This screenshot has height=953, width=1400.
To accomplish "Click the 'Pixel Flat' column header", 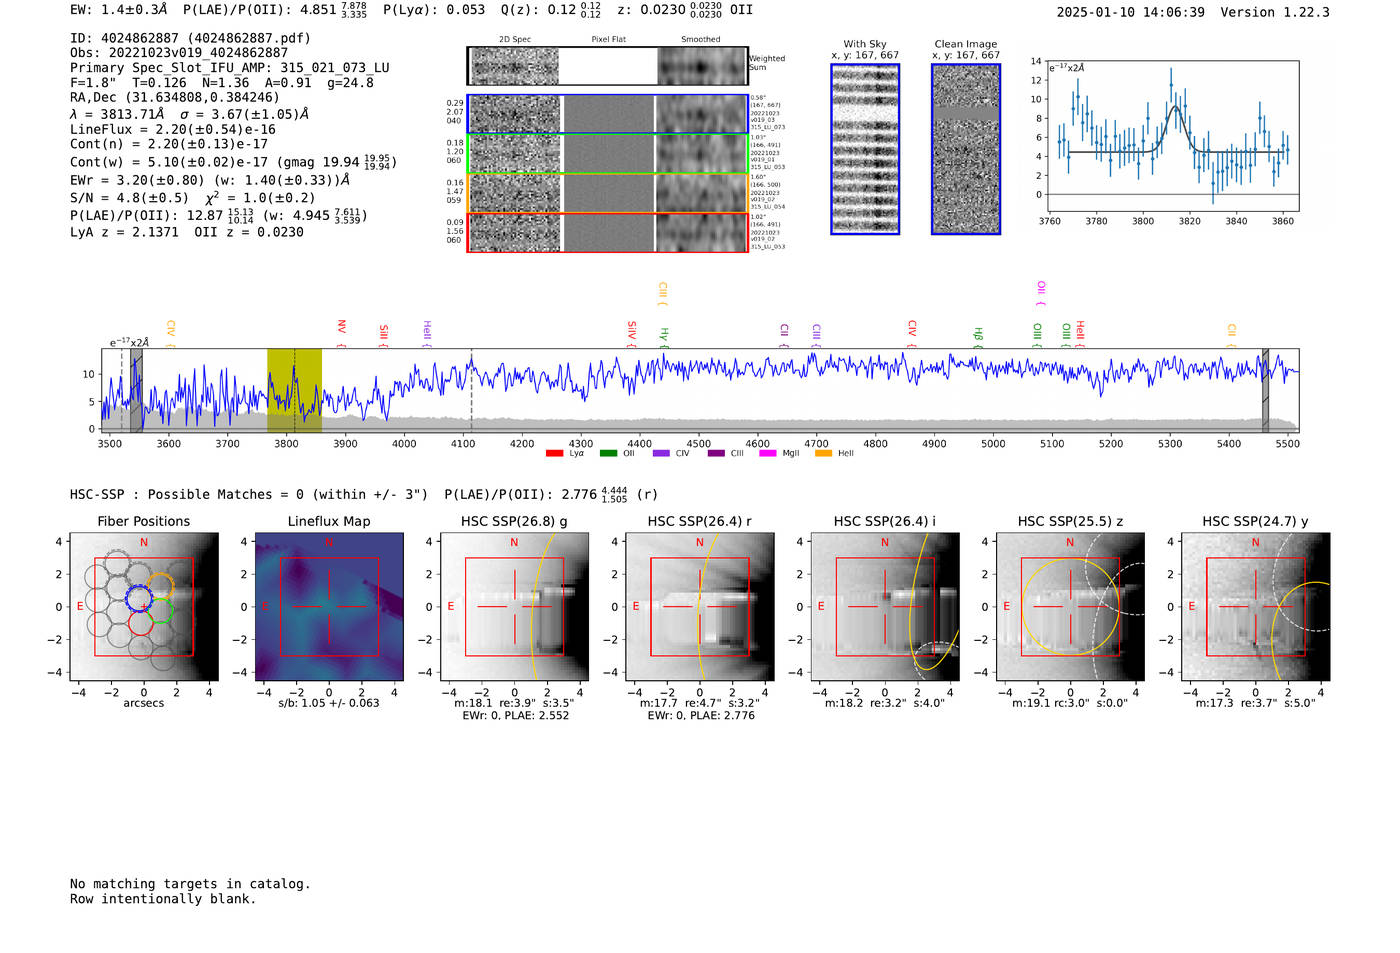I will coord(608,40).
